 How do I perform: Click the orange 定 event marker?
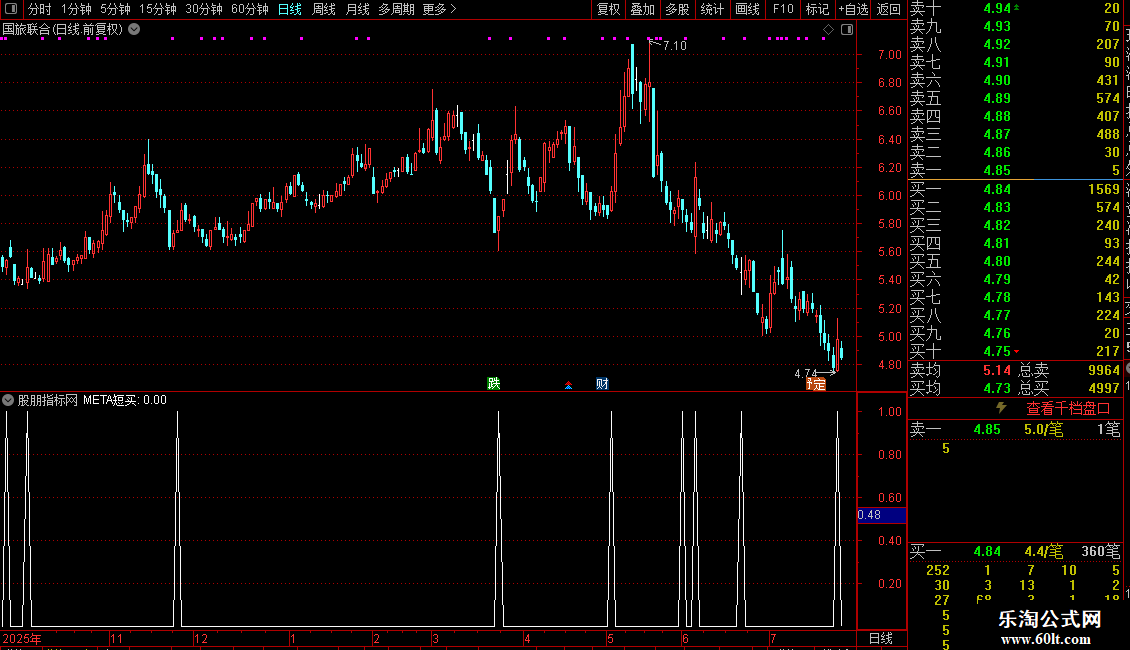[817, 384]
